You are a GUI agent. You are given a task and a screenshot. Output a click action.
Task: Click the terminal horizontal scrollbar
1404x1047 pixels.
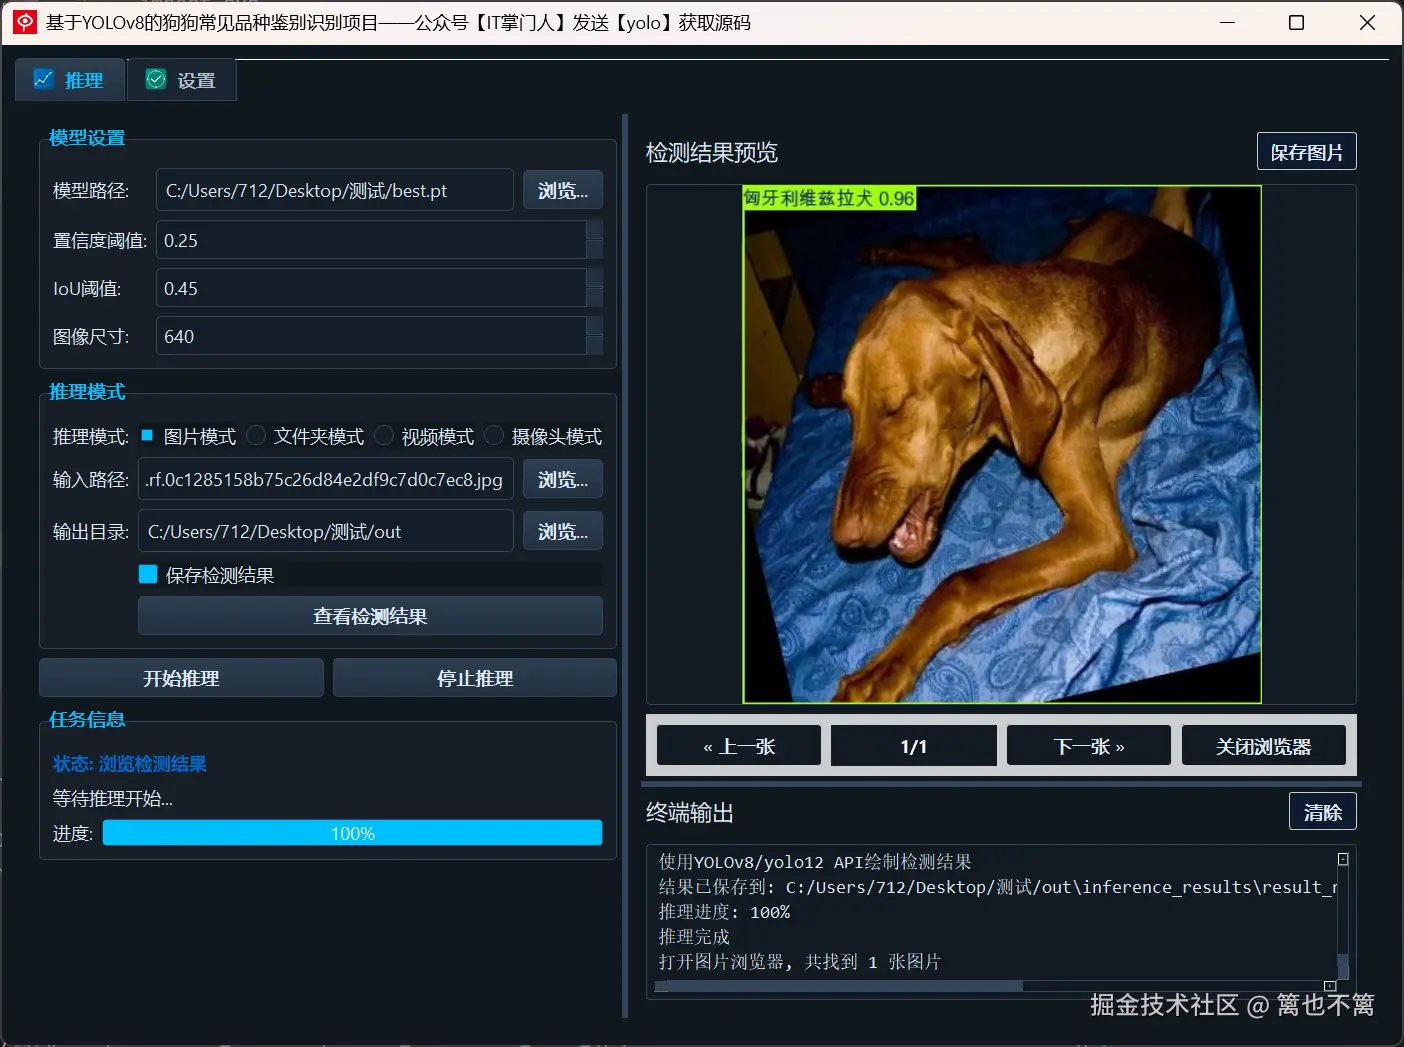point(838,986)
